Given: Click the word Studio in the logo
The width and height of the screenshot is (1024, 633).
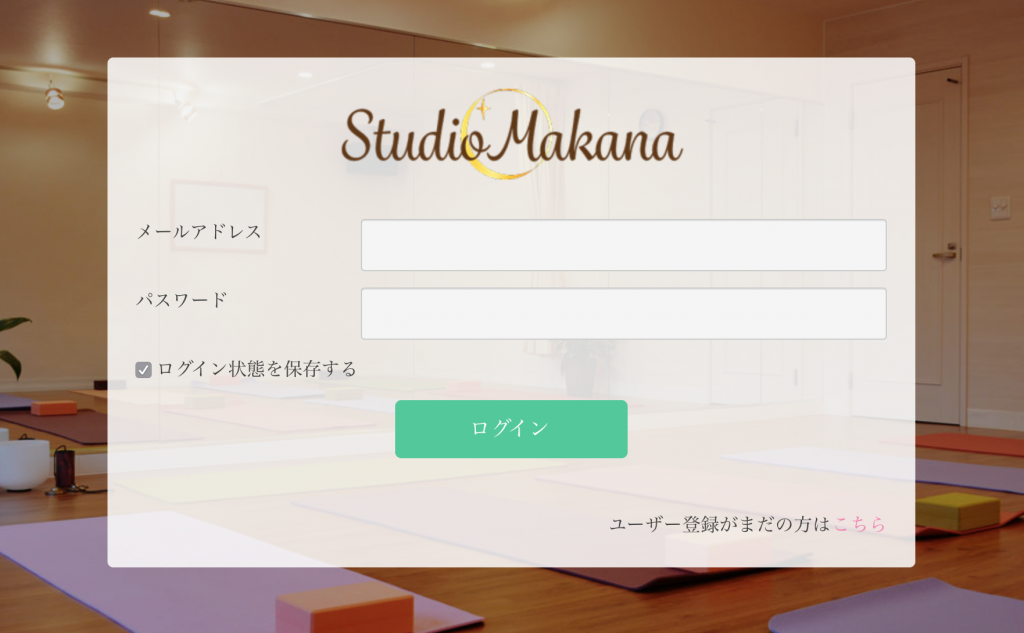Looking at the screenshot, I should point(412,137).
